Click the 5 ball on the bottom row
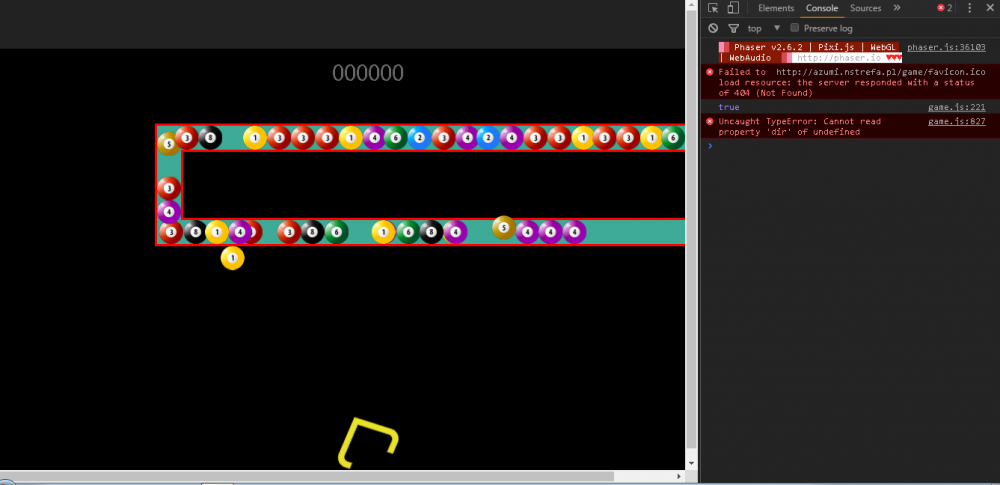The width and height of the screenshot is (1000, 485). [504, 227]
